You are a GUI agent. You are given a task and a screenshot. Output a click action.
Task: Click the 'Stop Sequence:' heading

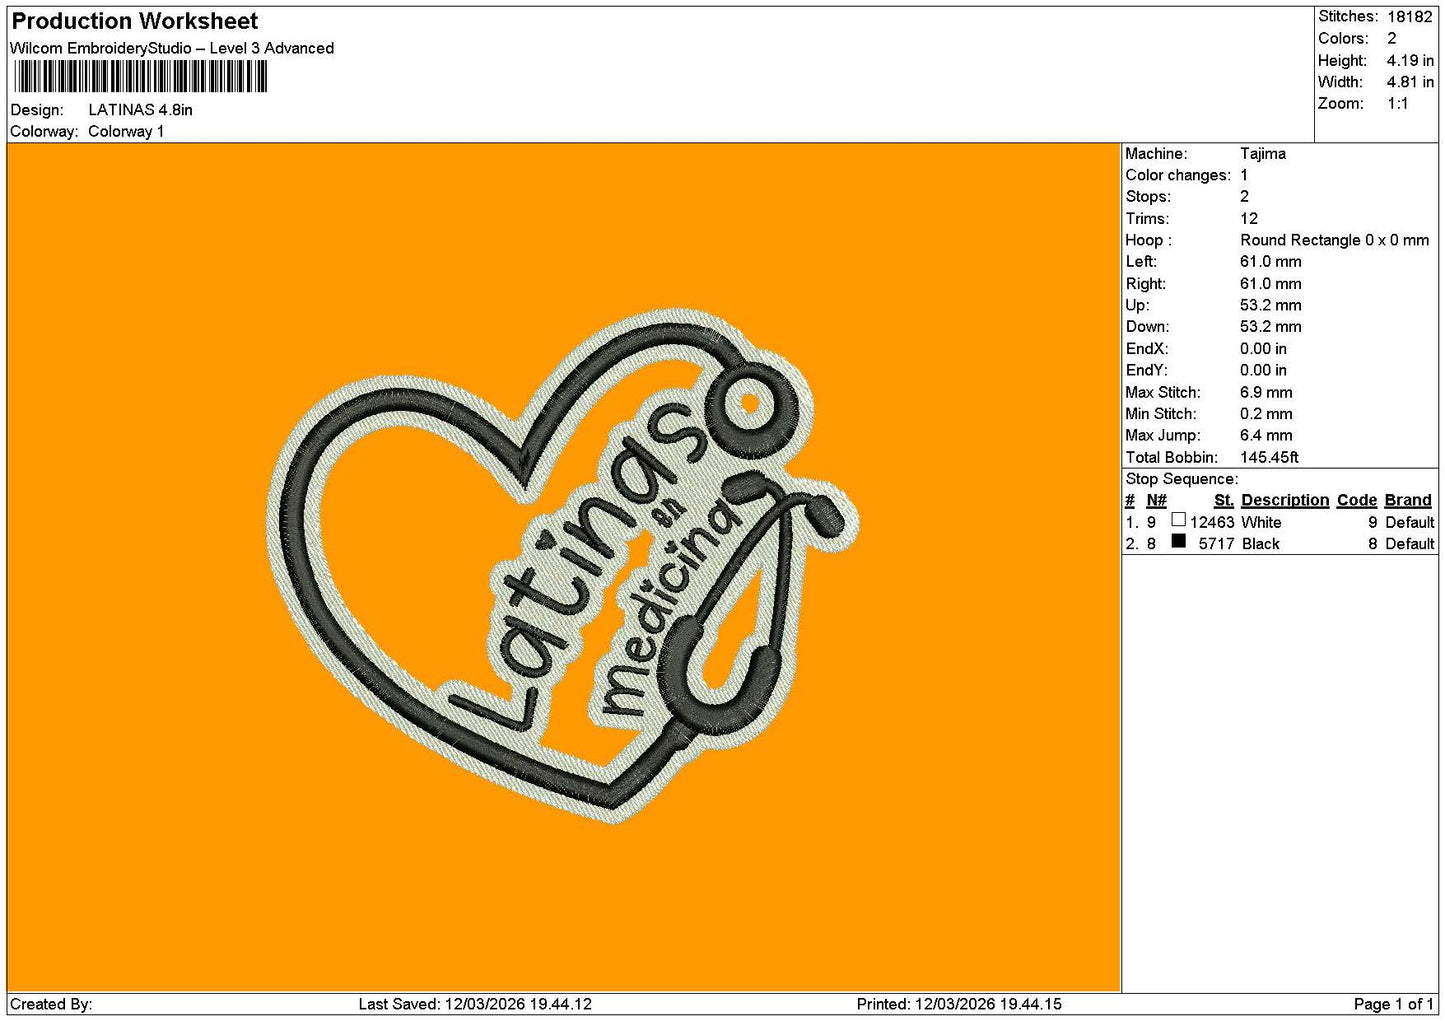1181,479
